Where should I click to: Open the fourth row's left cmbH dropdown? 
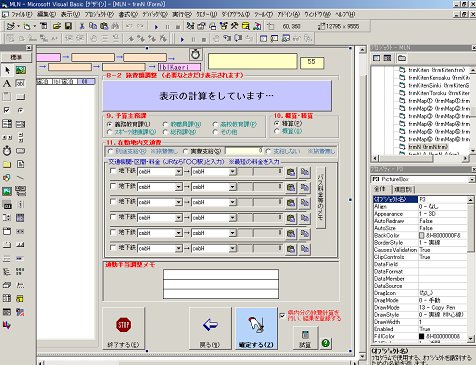tap(179, 218)
